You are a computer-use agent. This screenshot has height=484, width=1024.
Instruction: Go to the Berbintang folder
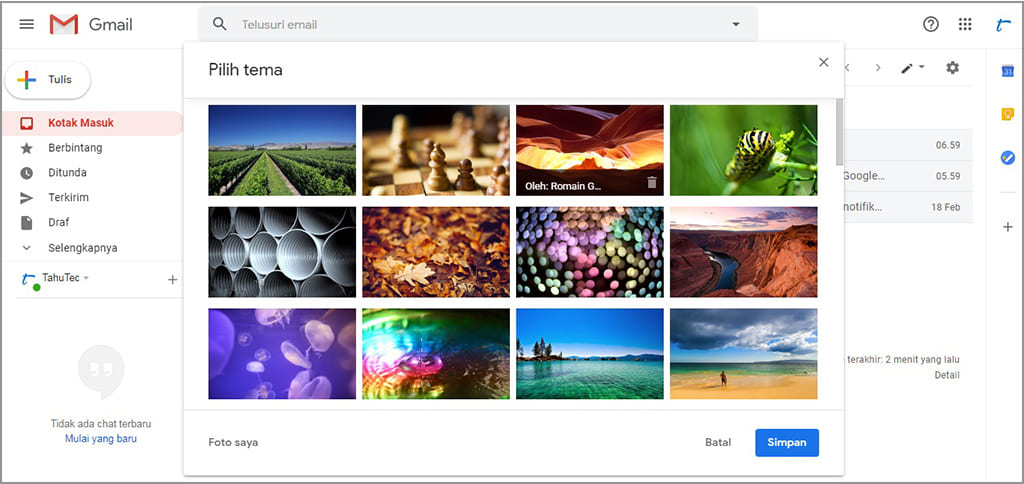[x=75, y=148]
